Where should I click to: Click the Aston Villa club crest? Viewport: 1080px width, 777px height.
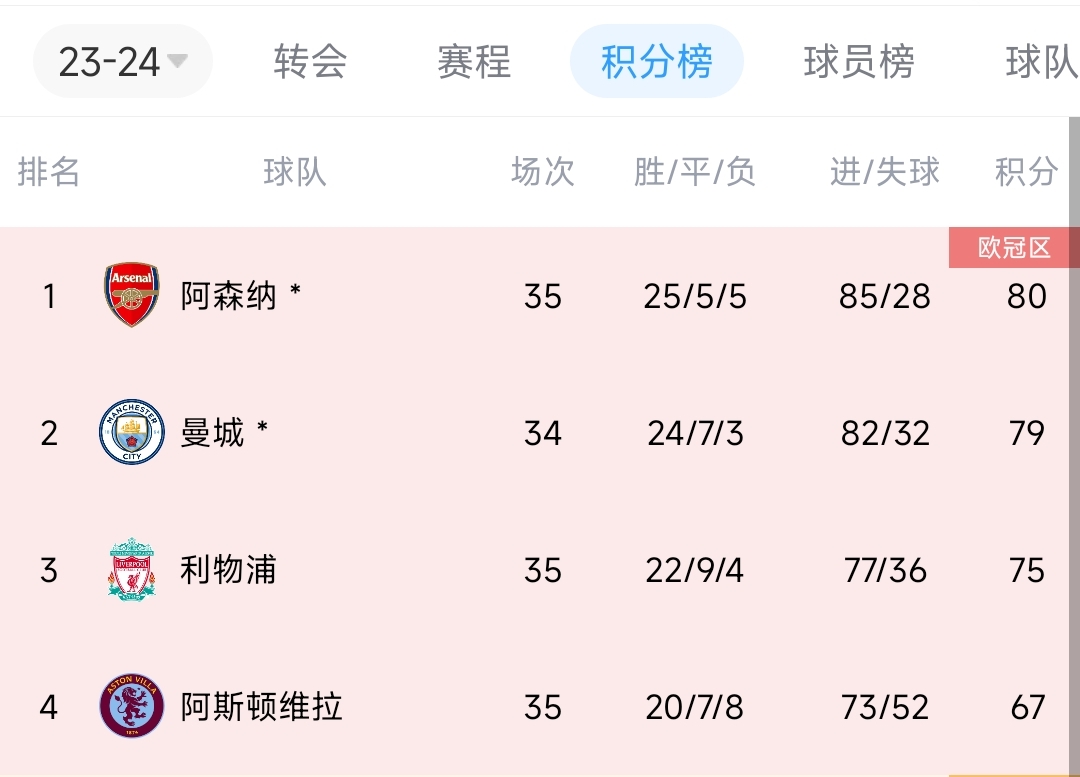point(132,707)
